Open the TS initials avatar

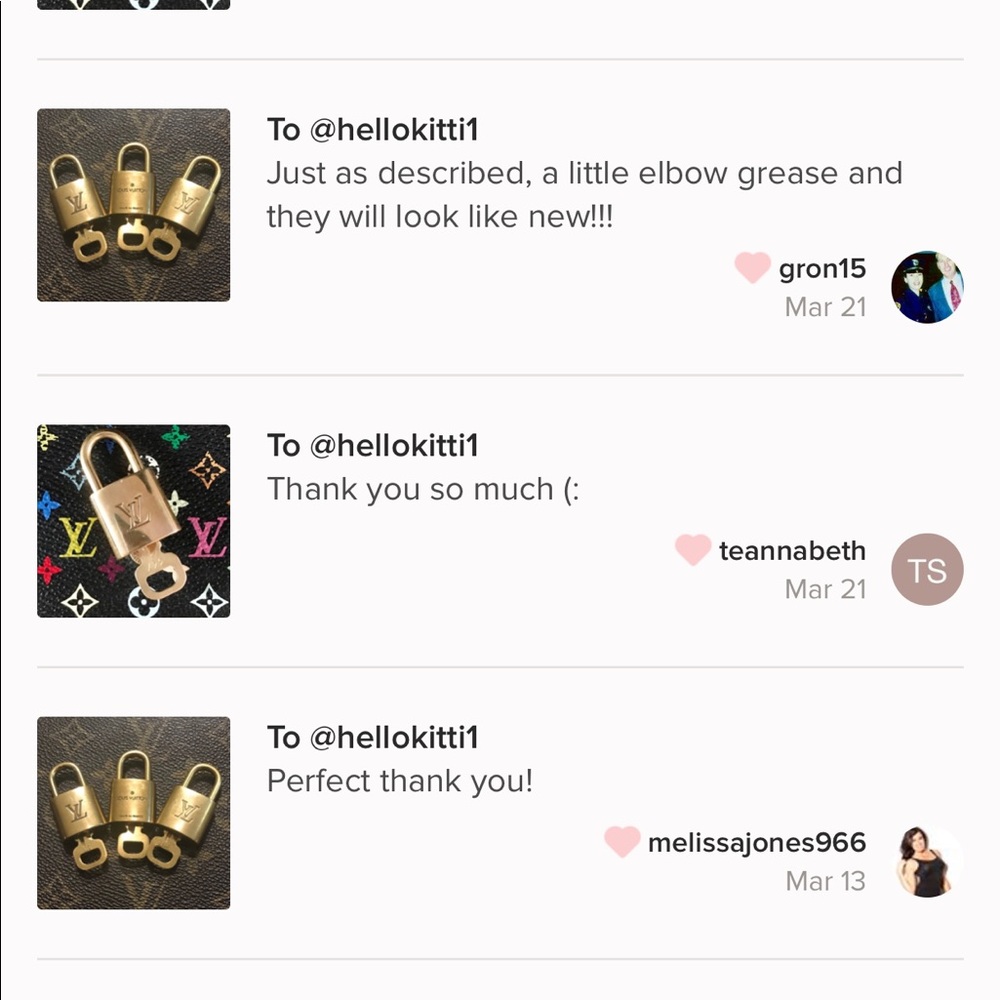tap(927, 570)
